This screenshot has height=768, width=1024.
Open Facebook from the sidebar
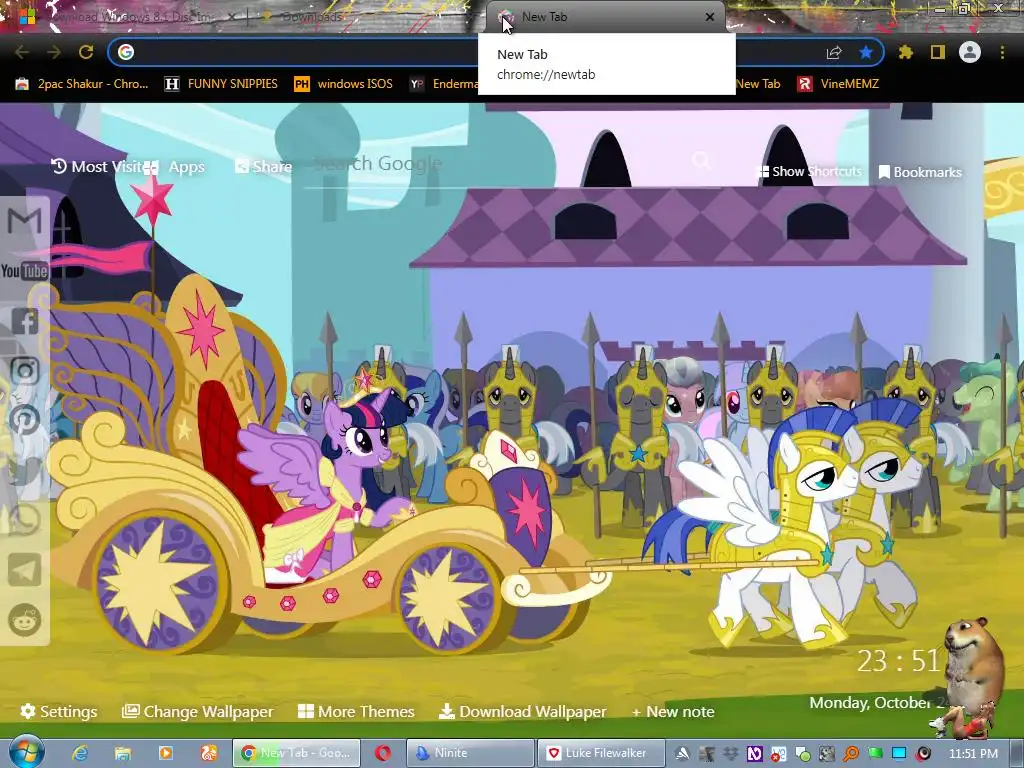(x=24, y=321)
